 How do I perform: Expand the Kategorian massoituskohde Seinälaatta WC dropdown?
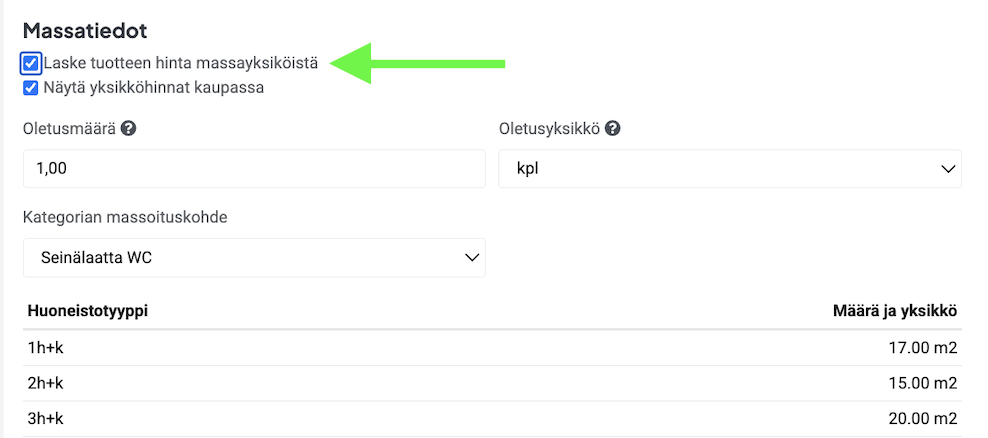point(254,258)
